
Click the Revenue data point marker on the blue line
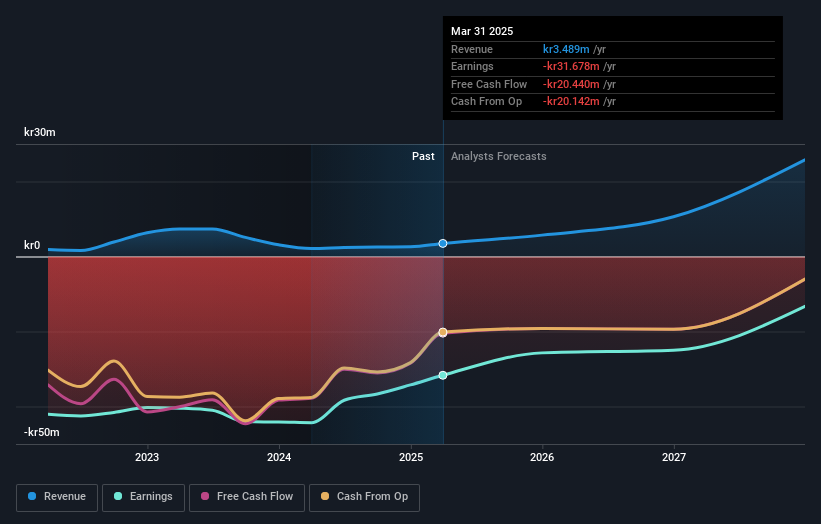pyautogui.click(x=443, y=243)
